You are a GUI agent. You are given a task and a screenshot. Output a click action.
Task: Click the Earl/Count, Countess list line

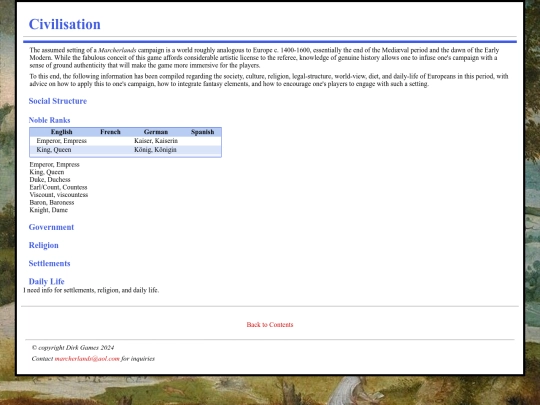(x=58, y=187)
